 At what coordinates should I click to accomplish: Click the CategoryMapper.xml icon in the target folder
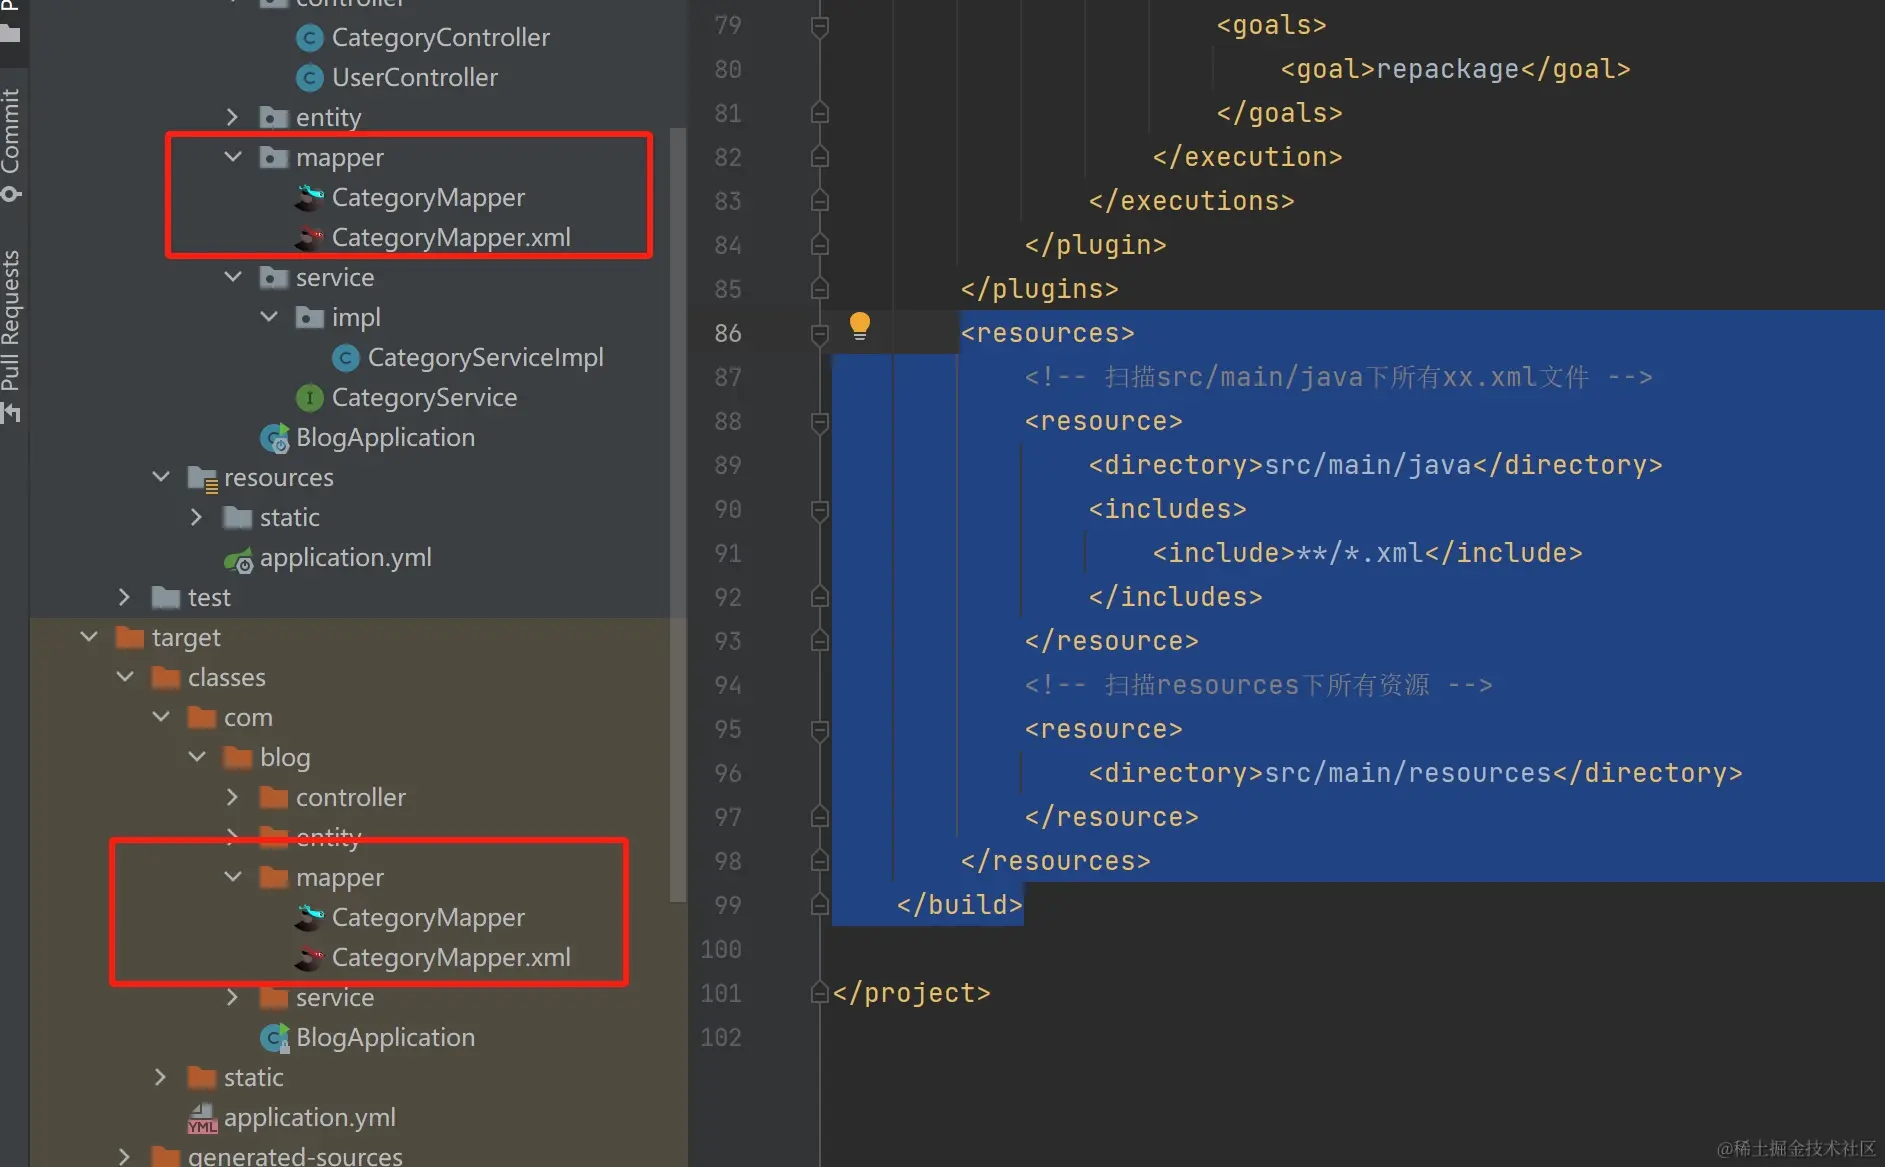pos(310,958)
